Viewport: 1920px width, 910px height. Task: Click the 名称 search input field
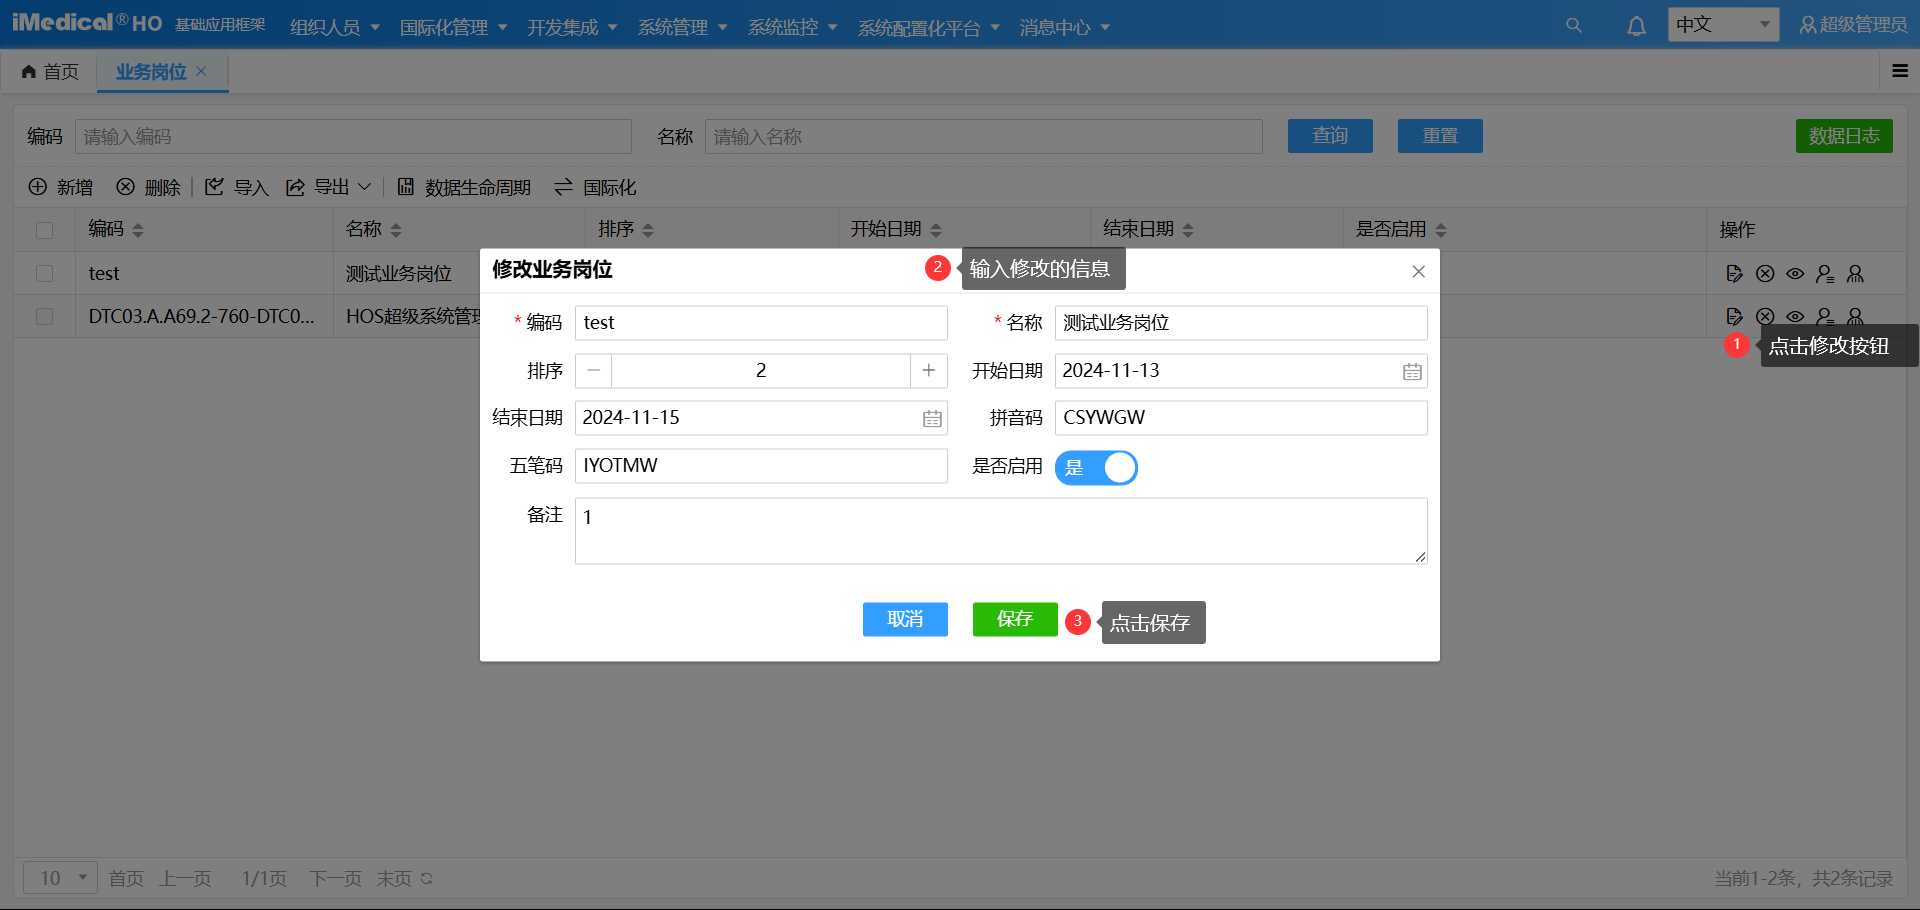pyautogui.click(x=984, y=136)
